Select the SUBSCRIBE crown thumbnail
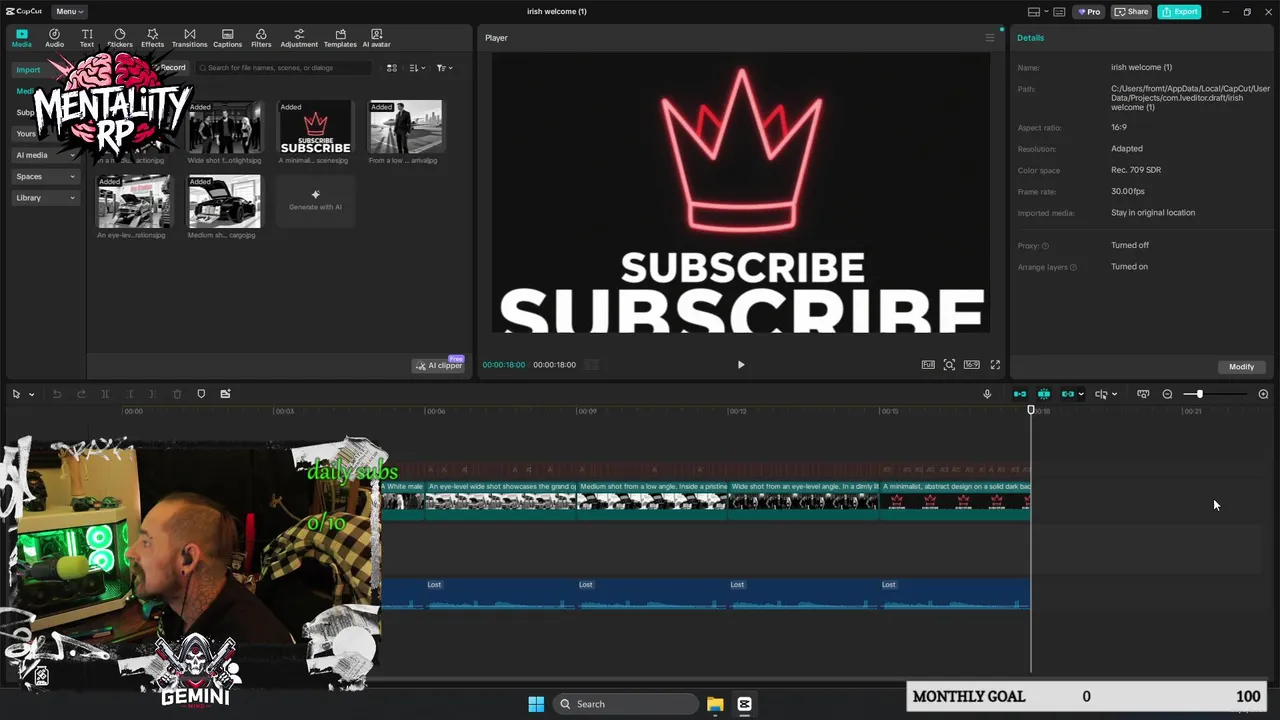Viewport: 1280px width, 720px height. coord(315,127)
